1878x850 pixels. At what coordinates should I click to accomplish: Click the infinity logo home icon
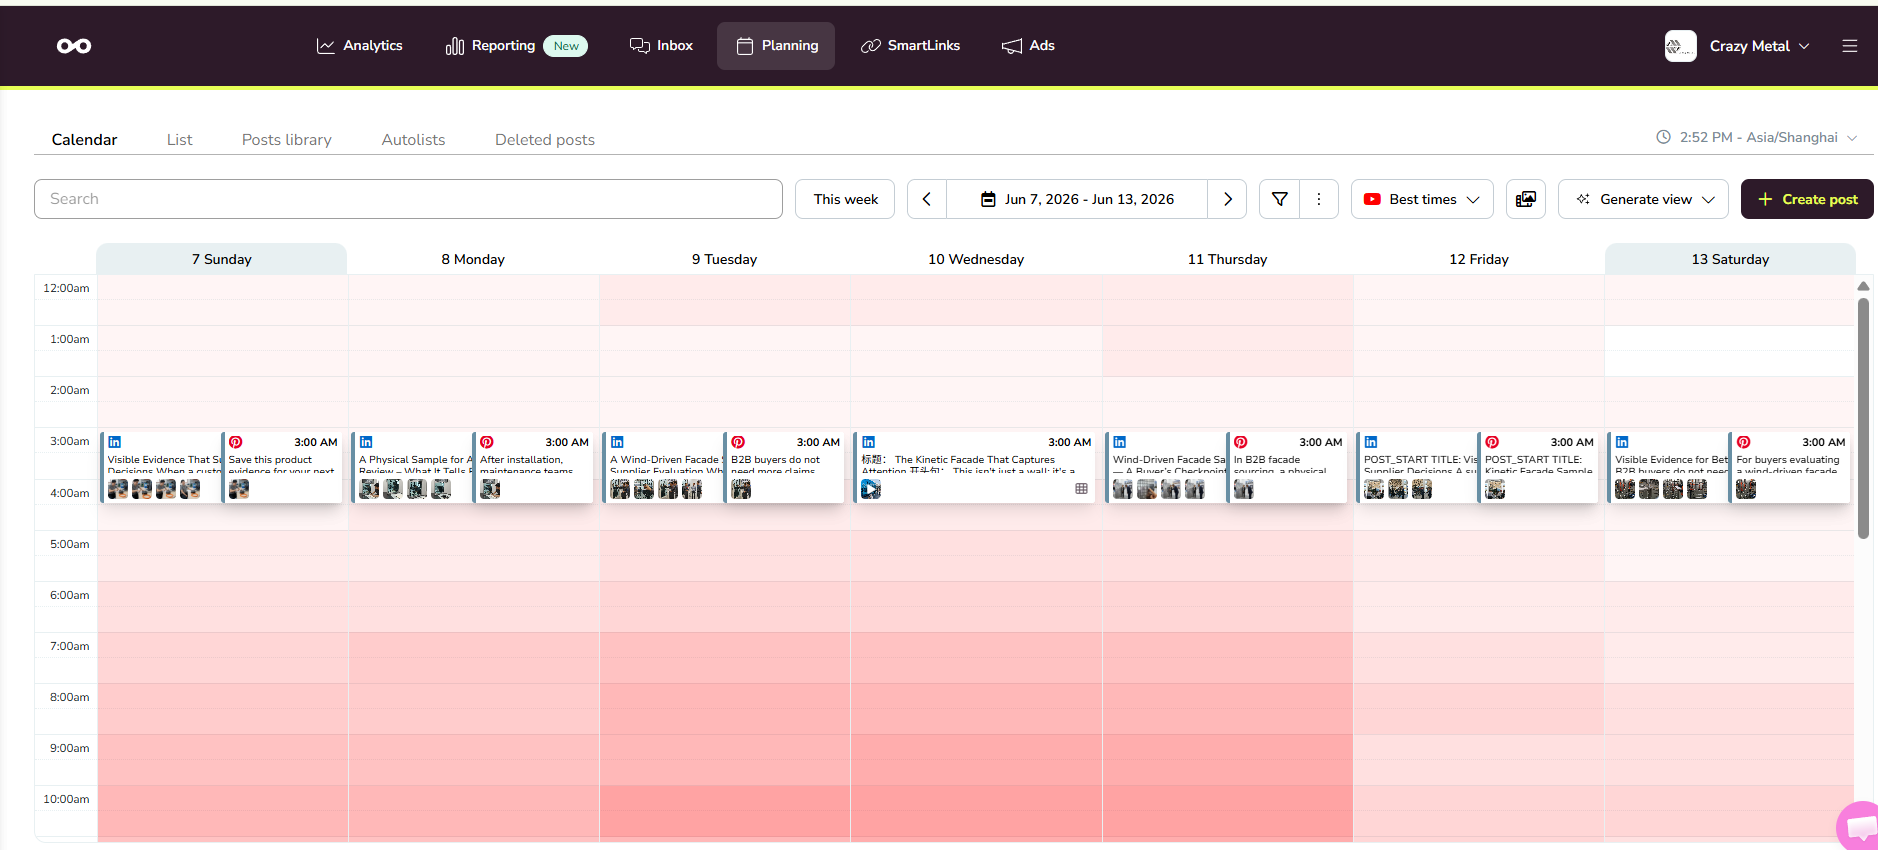pos(74,46)
